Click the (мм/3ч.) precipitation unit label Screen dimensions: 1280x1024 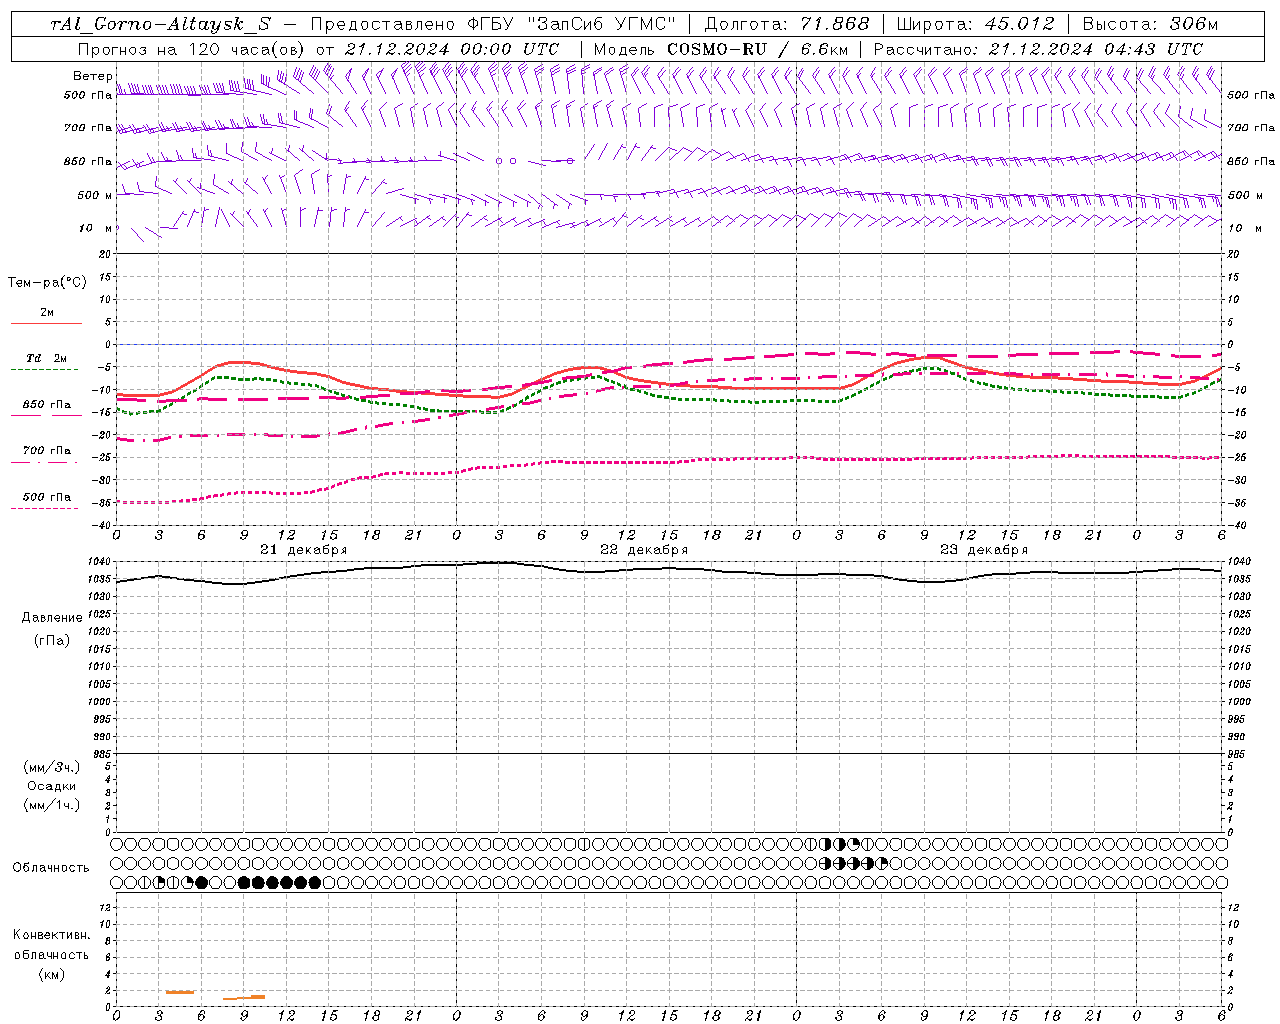(52, 767)
